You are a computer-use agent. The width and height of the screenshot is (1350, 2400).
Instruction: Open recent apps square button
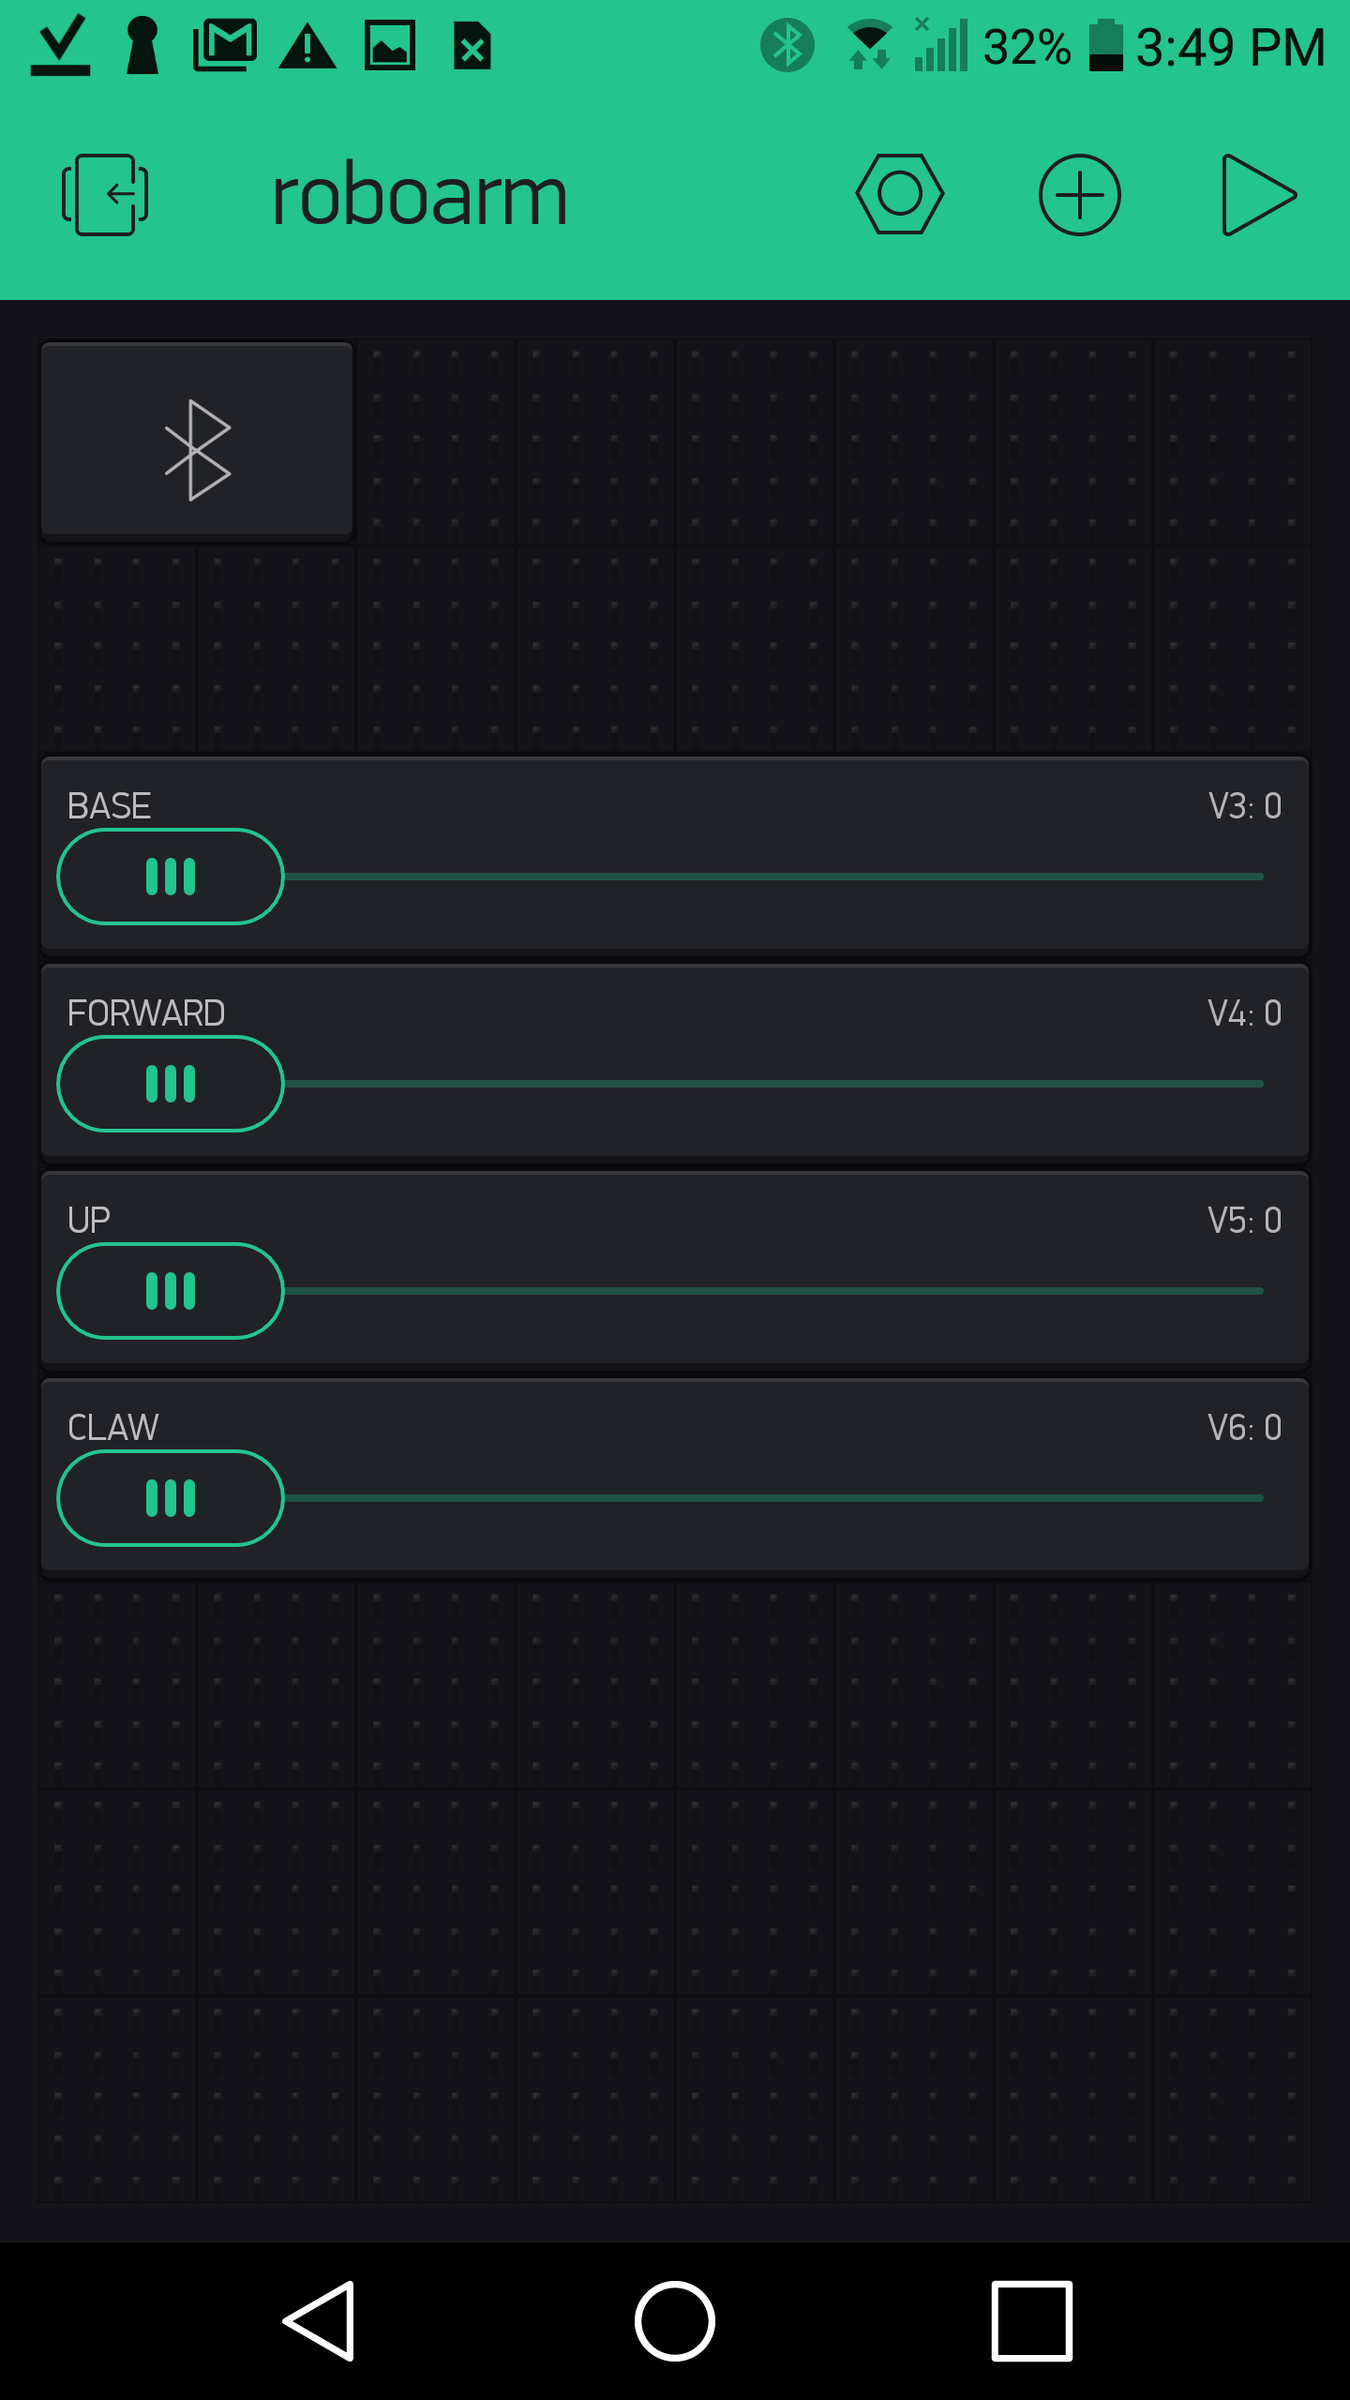click(x=1031, y=2320)
